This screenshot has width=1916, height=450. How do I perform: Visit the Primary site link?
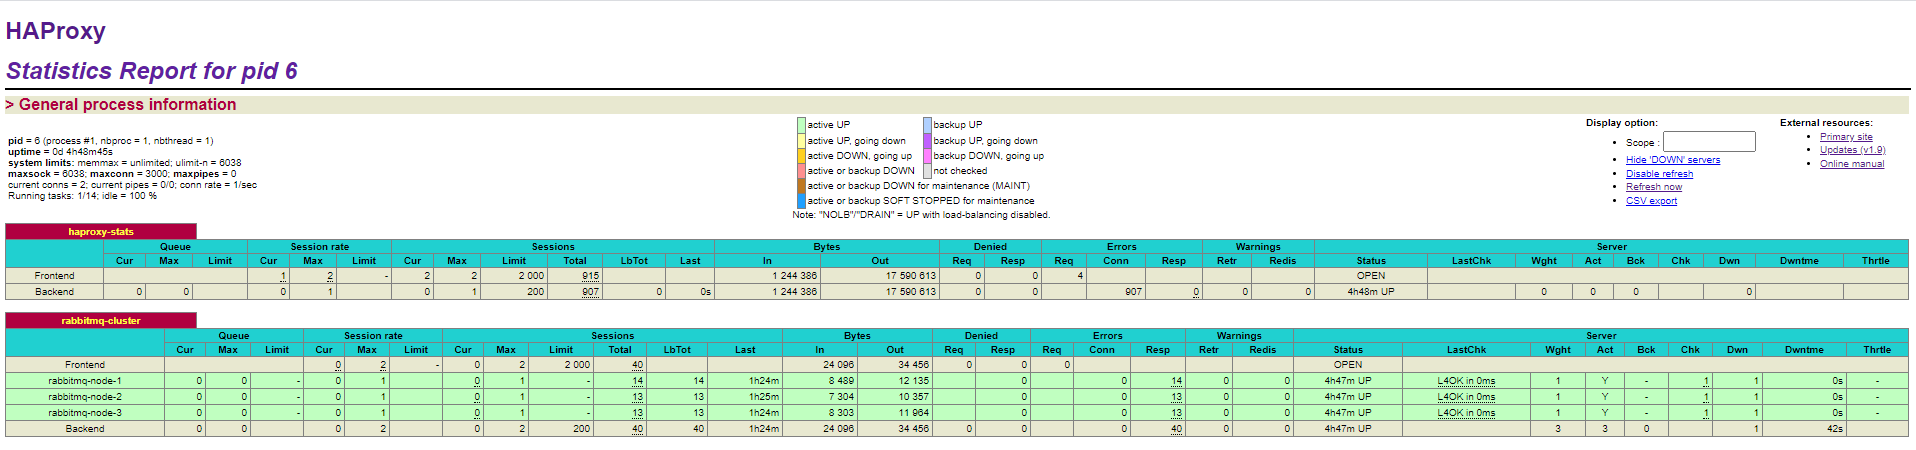[1846, 137]
